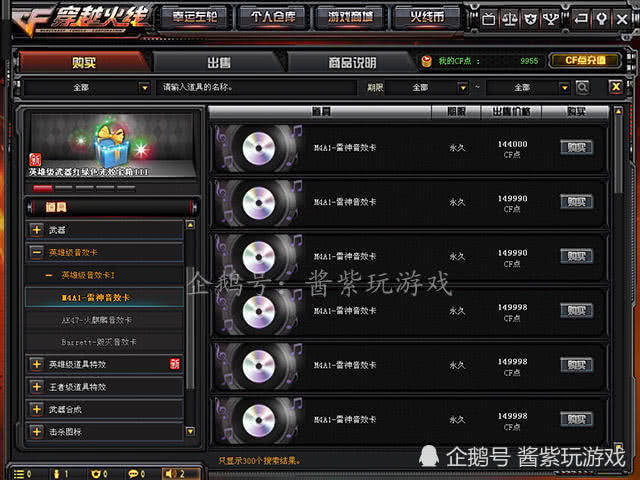Click the item name search field
The height and width of the screenshot is (480, 640).
(x=256, y=87)
